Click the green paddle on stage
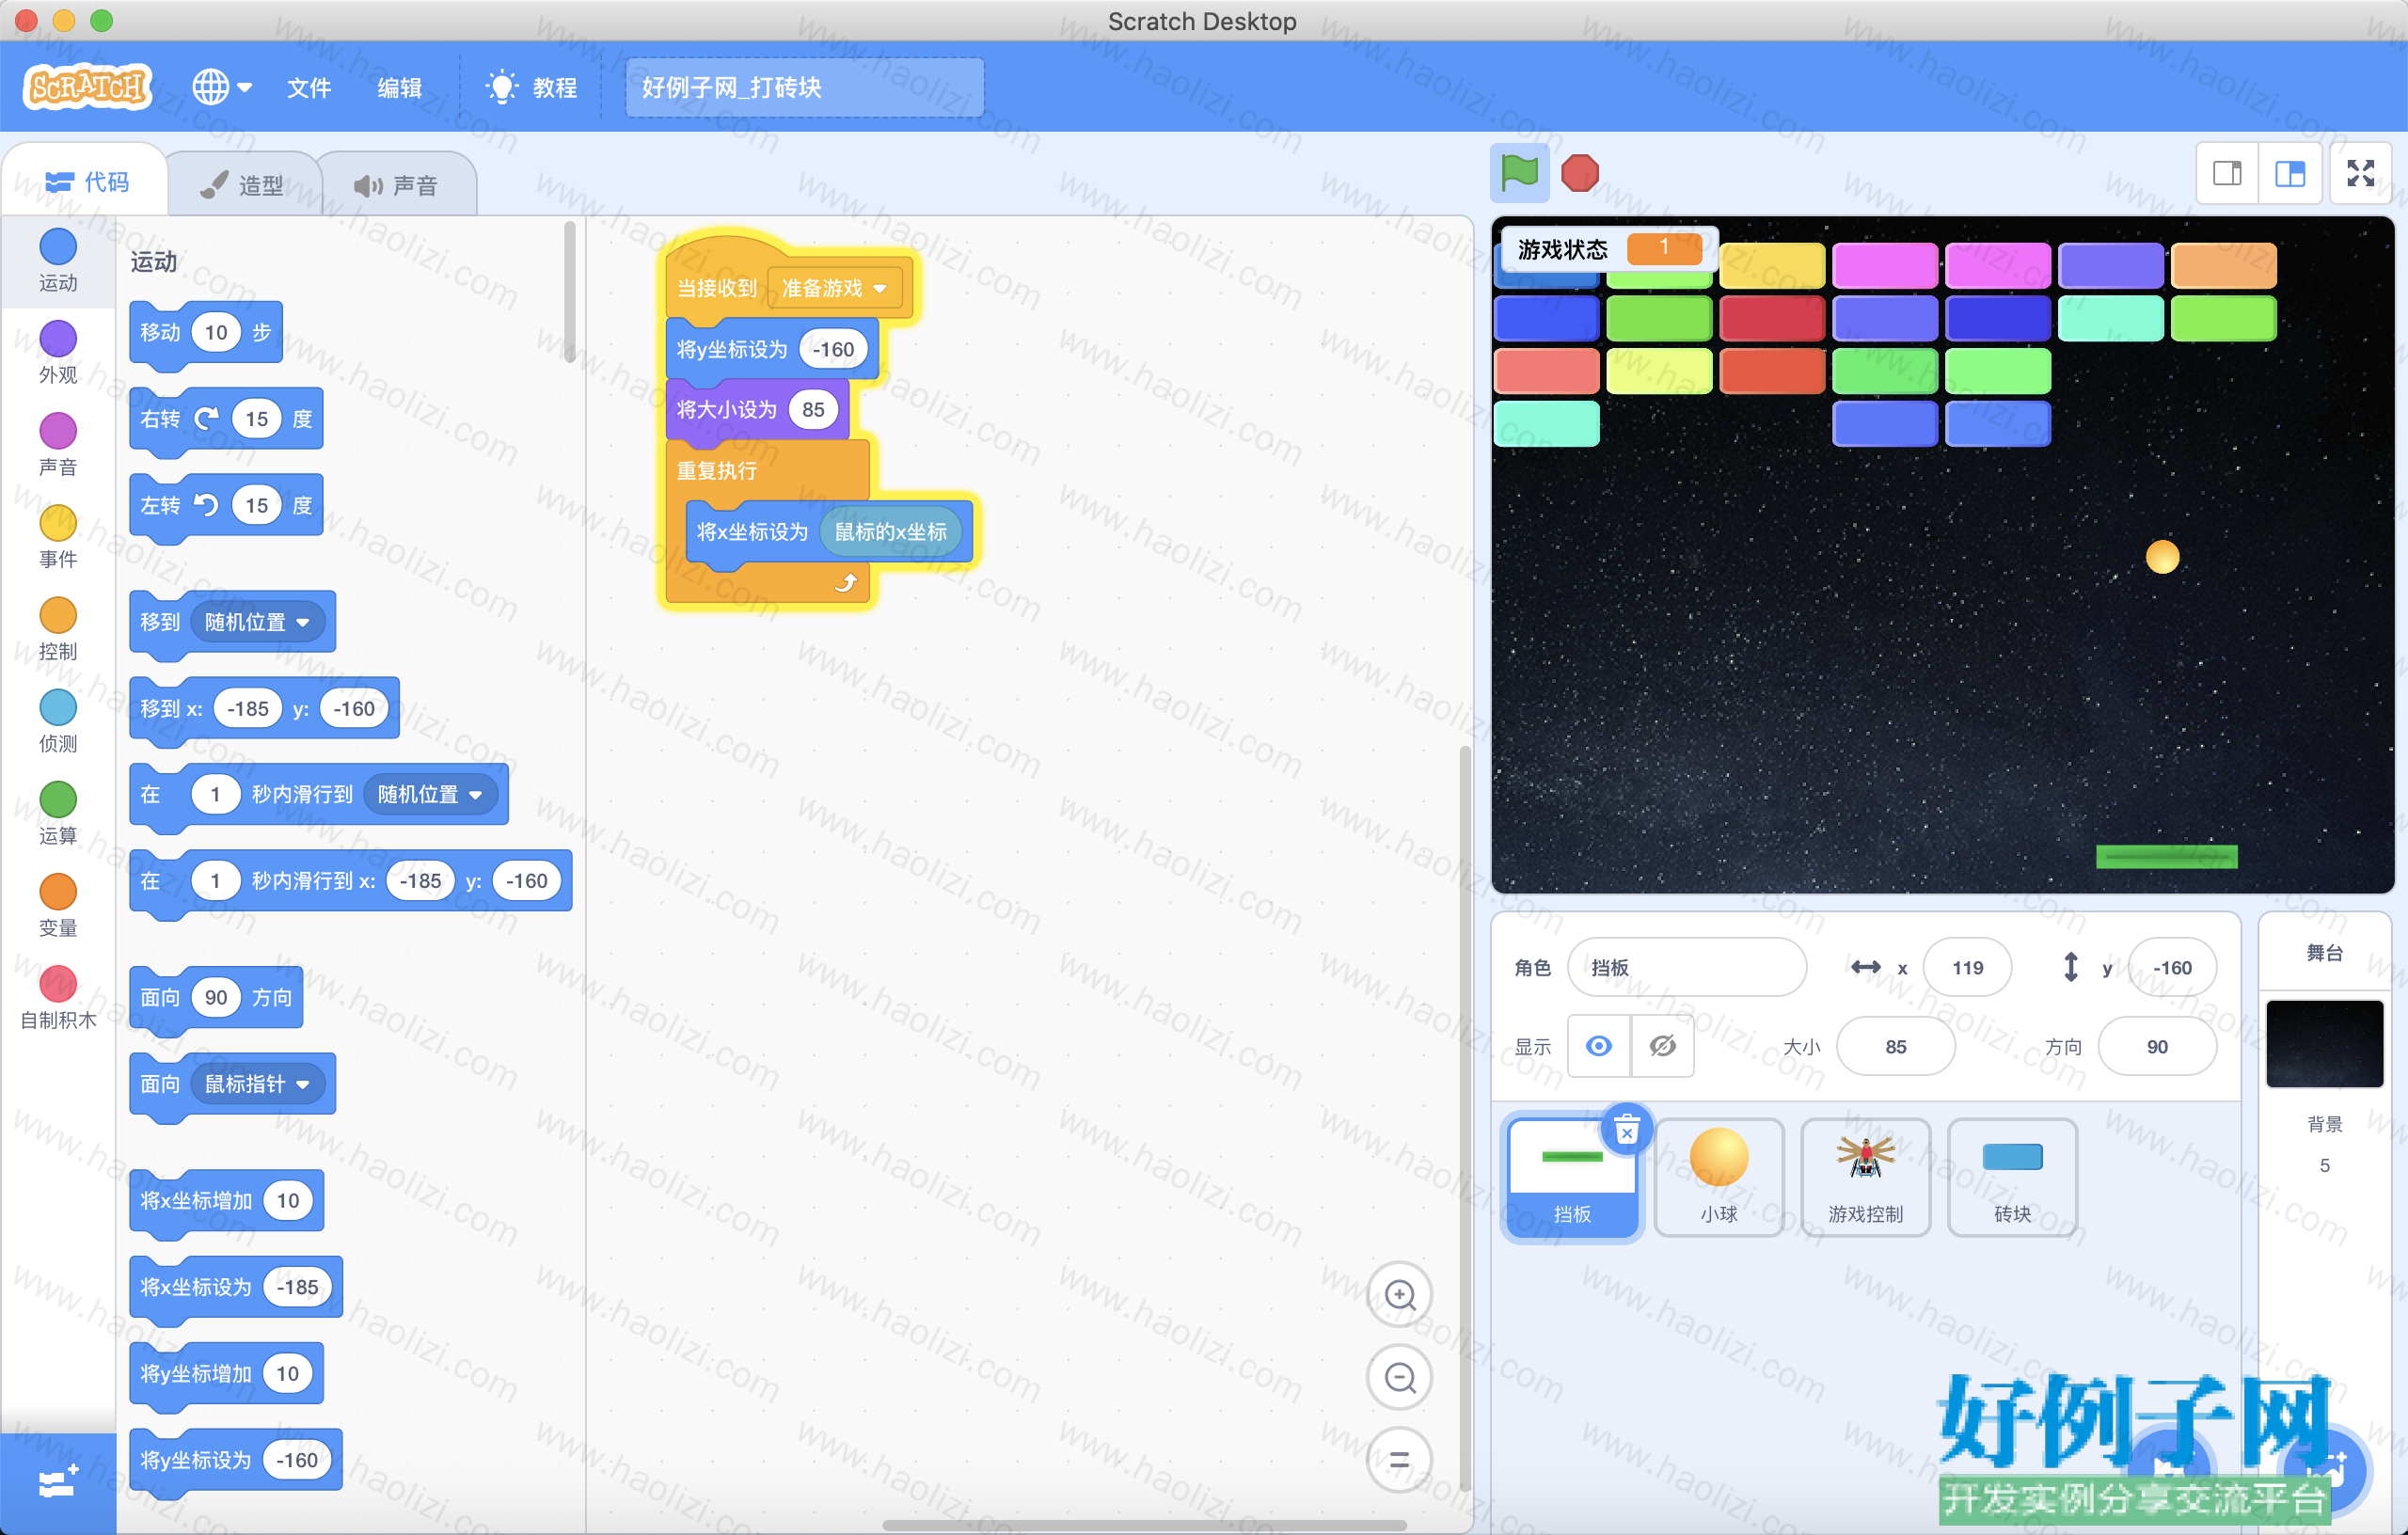This screenshot has width=2408, height=1535. pos(2166,856)
